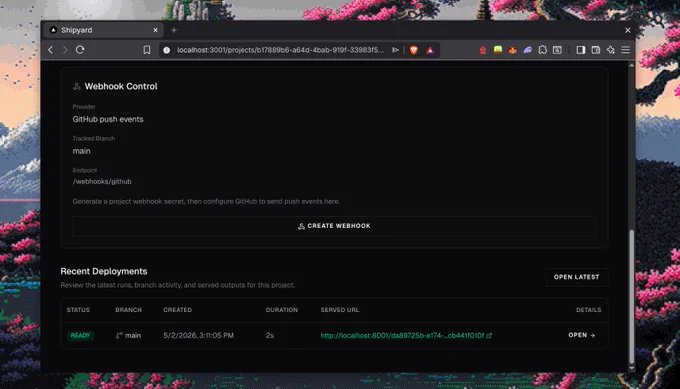This screenshot has height=389, width=680.
Task: Select the Shipyard browser tab
Action: (103, 30)
